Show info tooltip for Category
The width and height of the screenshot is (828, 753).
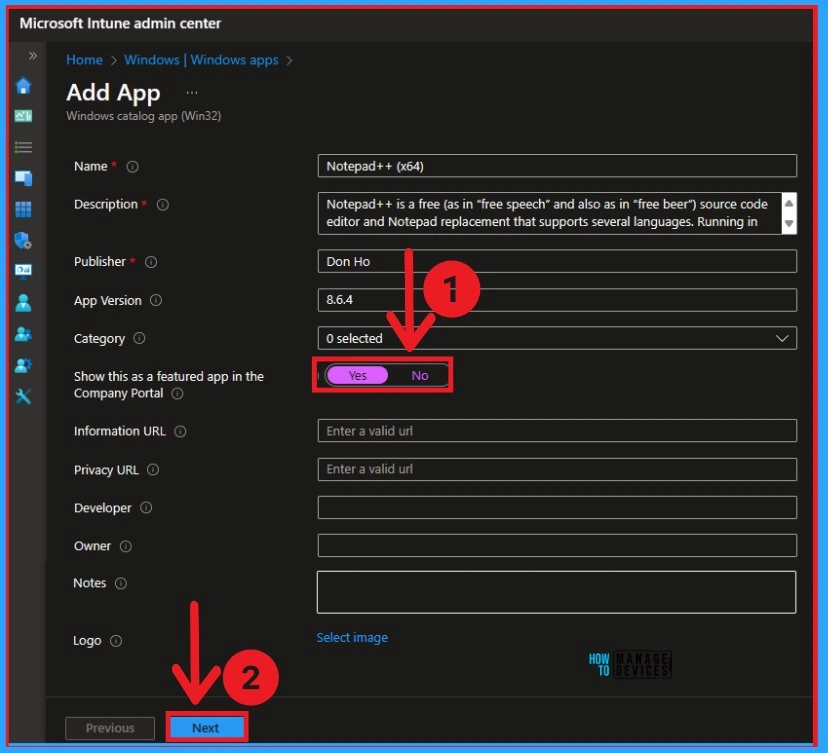139,338
